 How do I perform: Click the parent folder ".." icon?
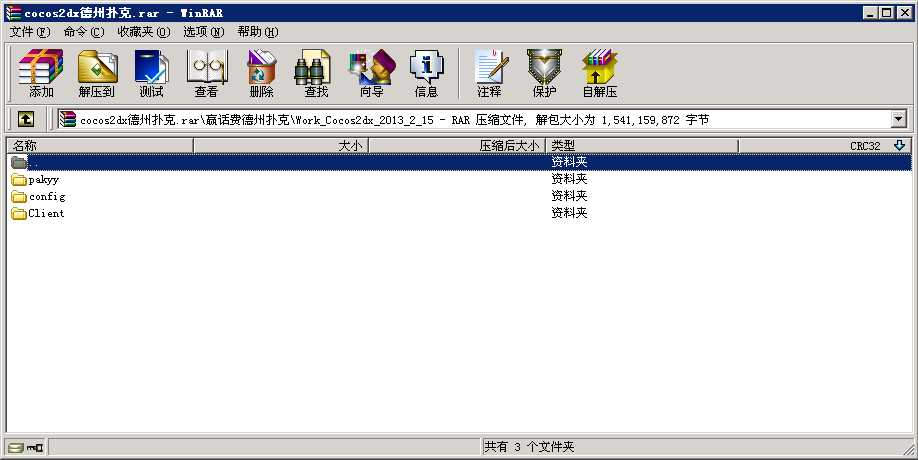(x=19, y=163)
